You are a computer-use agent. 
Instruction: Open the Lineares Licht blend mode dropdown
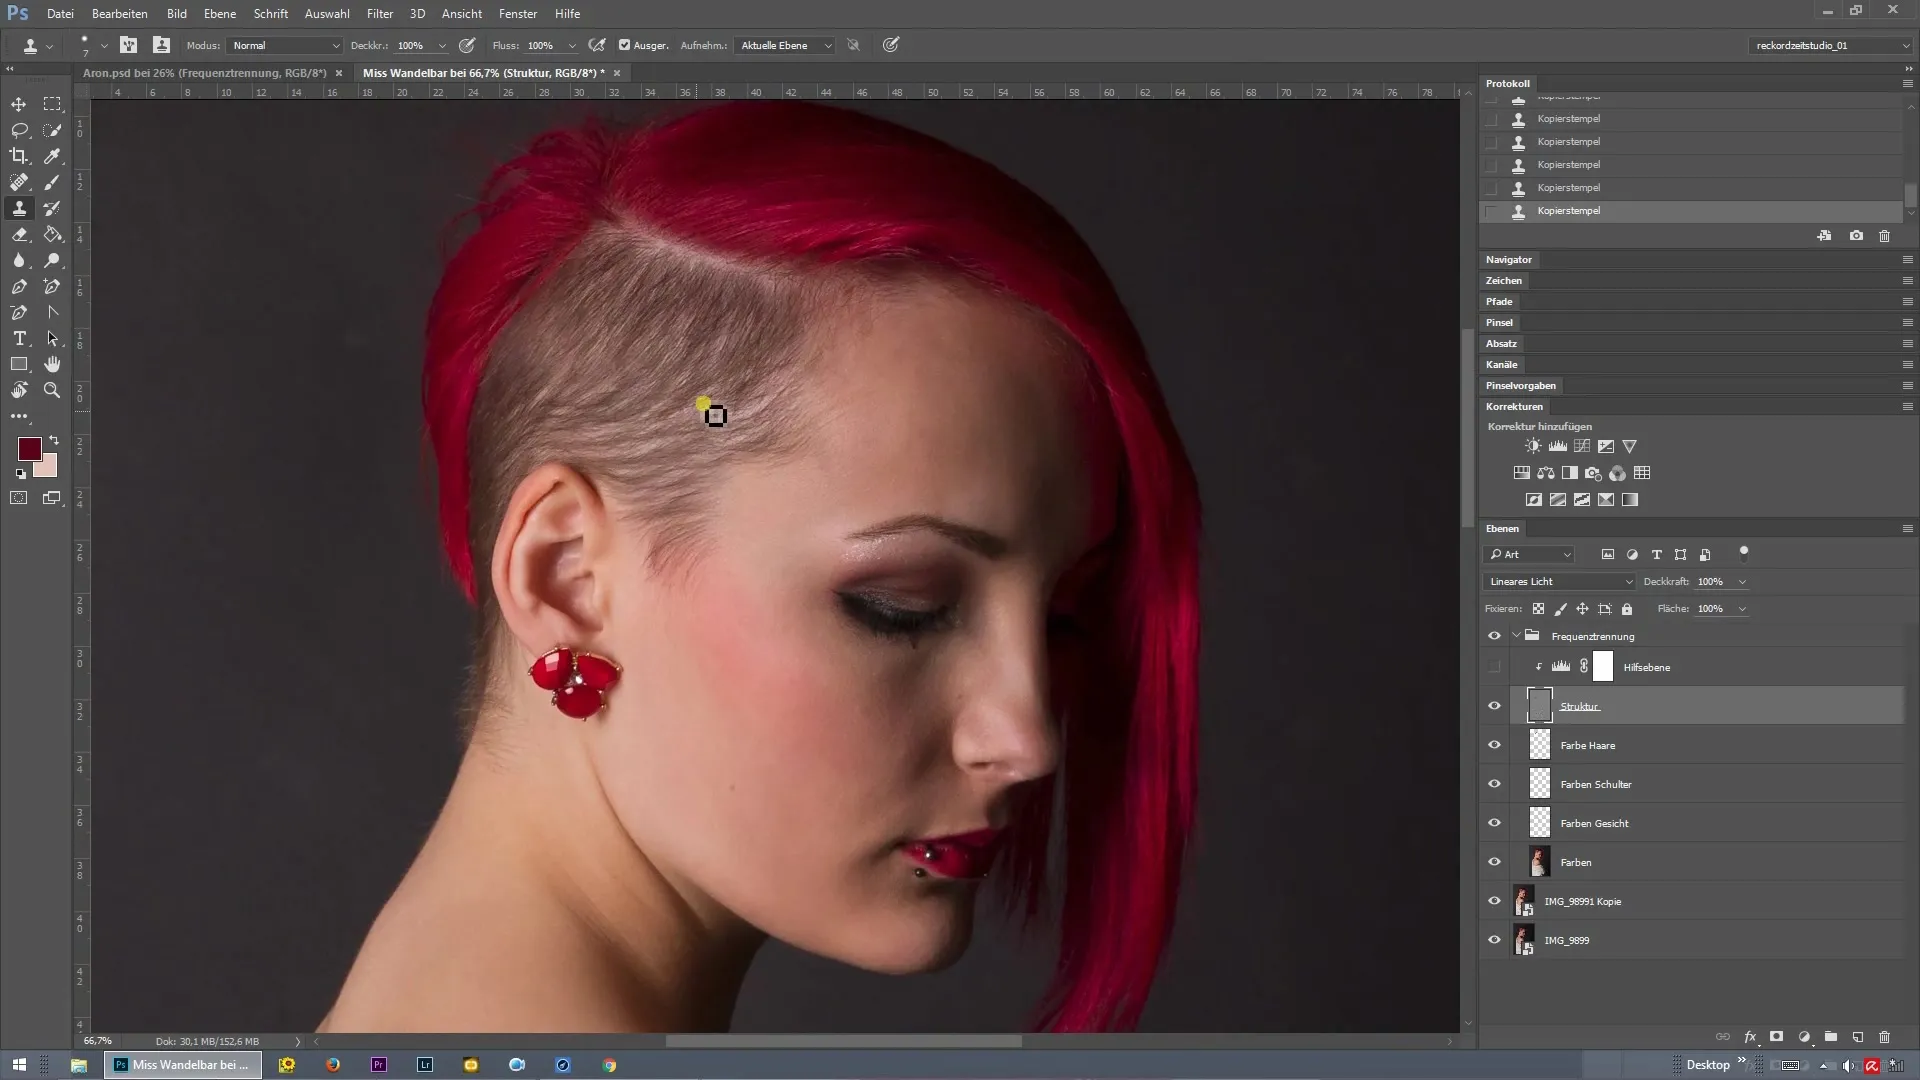pyautogui.click(x=1560, y=581)
